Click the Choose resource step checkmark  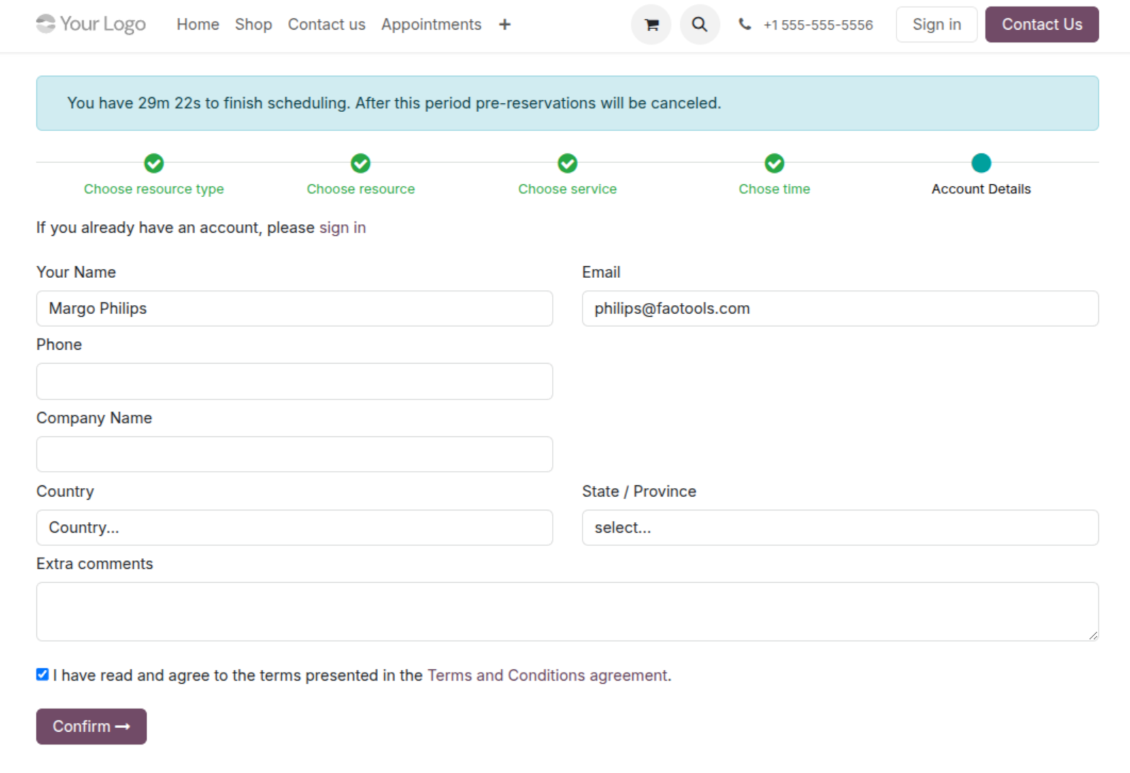(361, 163)
